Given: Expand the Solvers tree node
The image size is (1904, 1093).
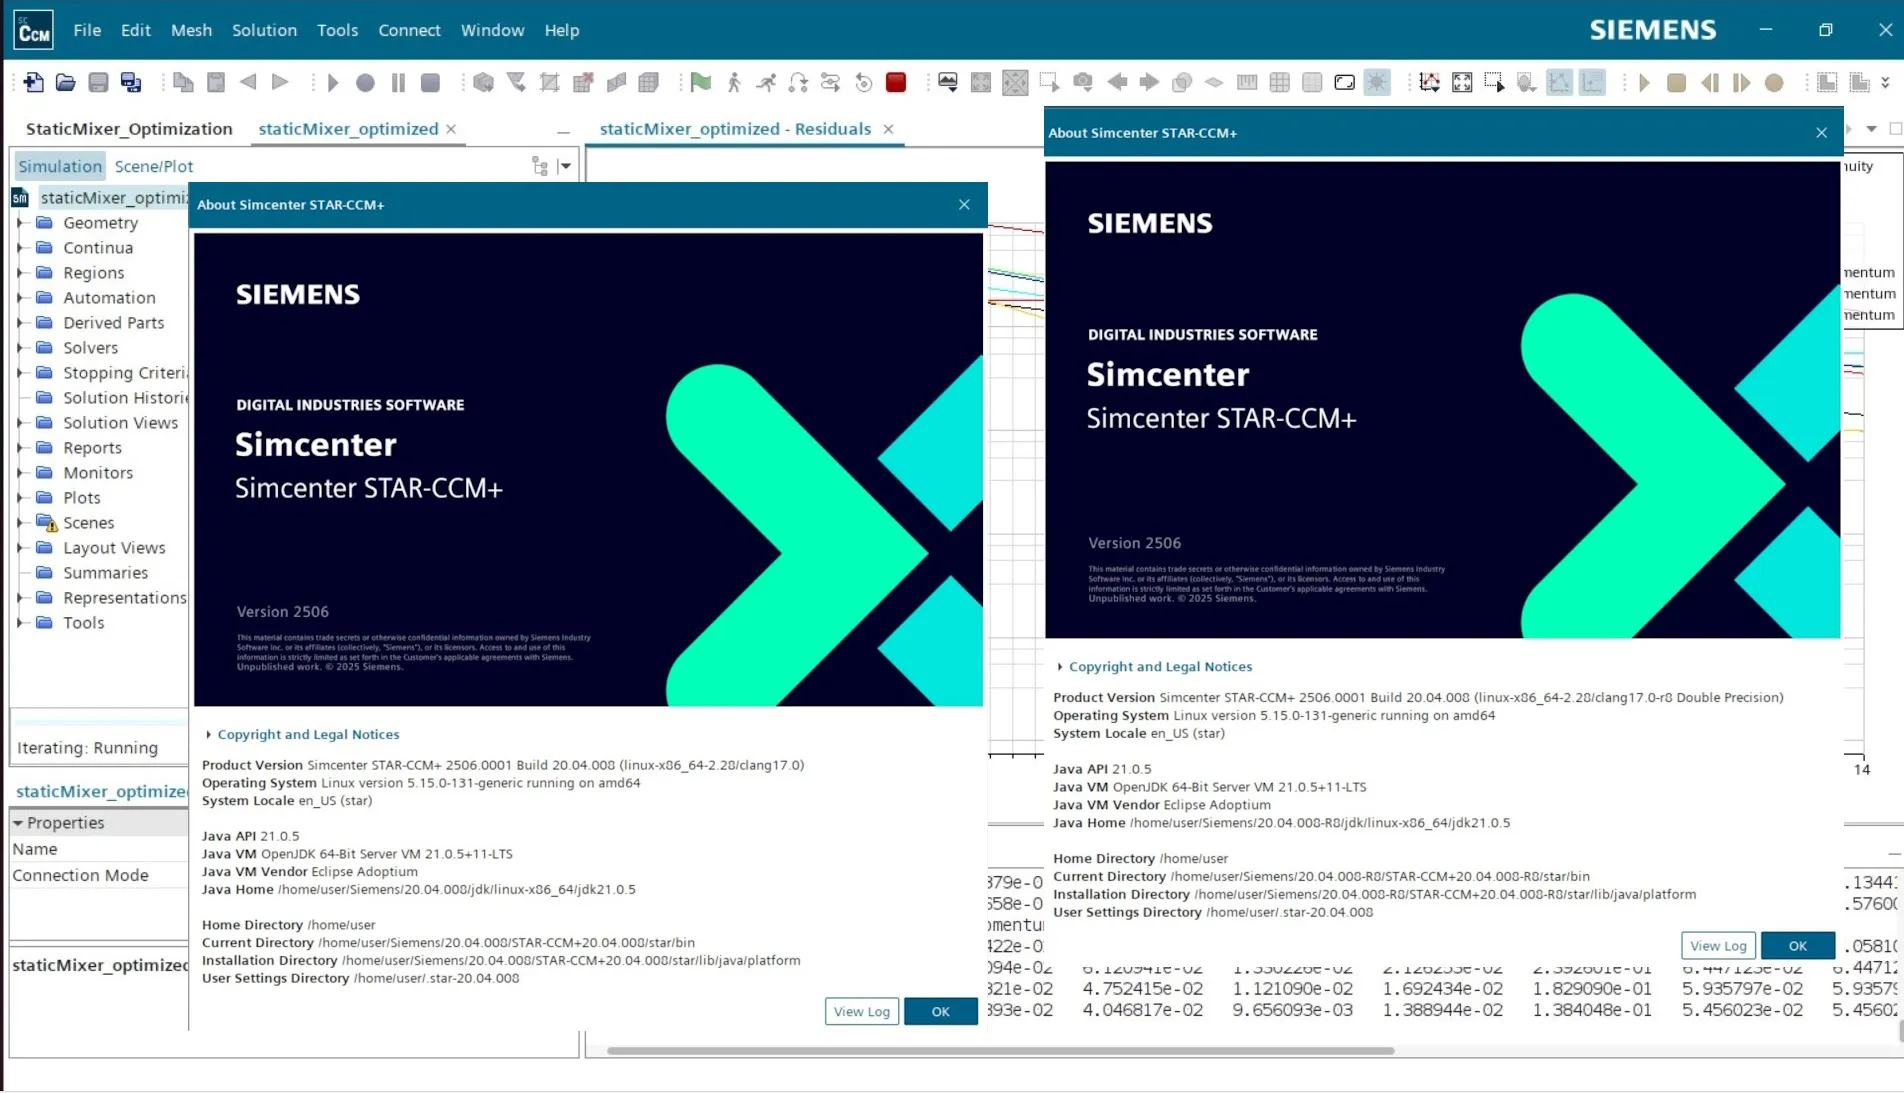Looking at the screenshot, I should pyautogui.click(x=20, y=347).
